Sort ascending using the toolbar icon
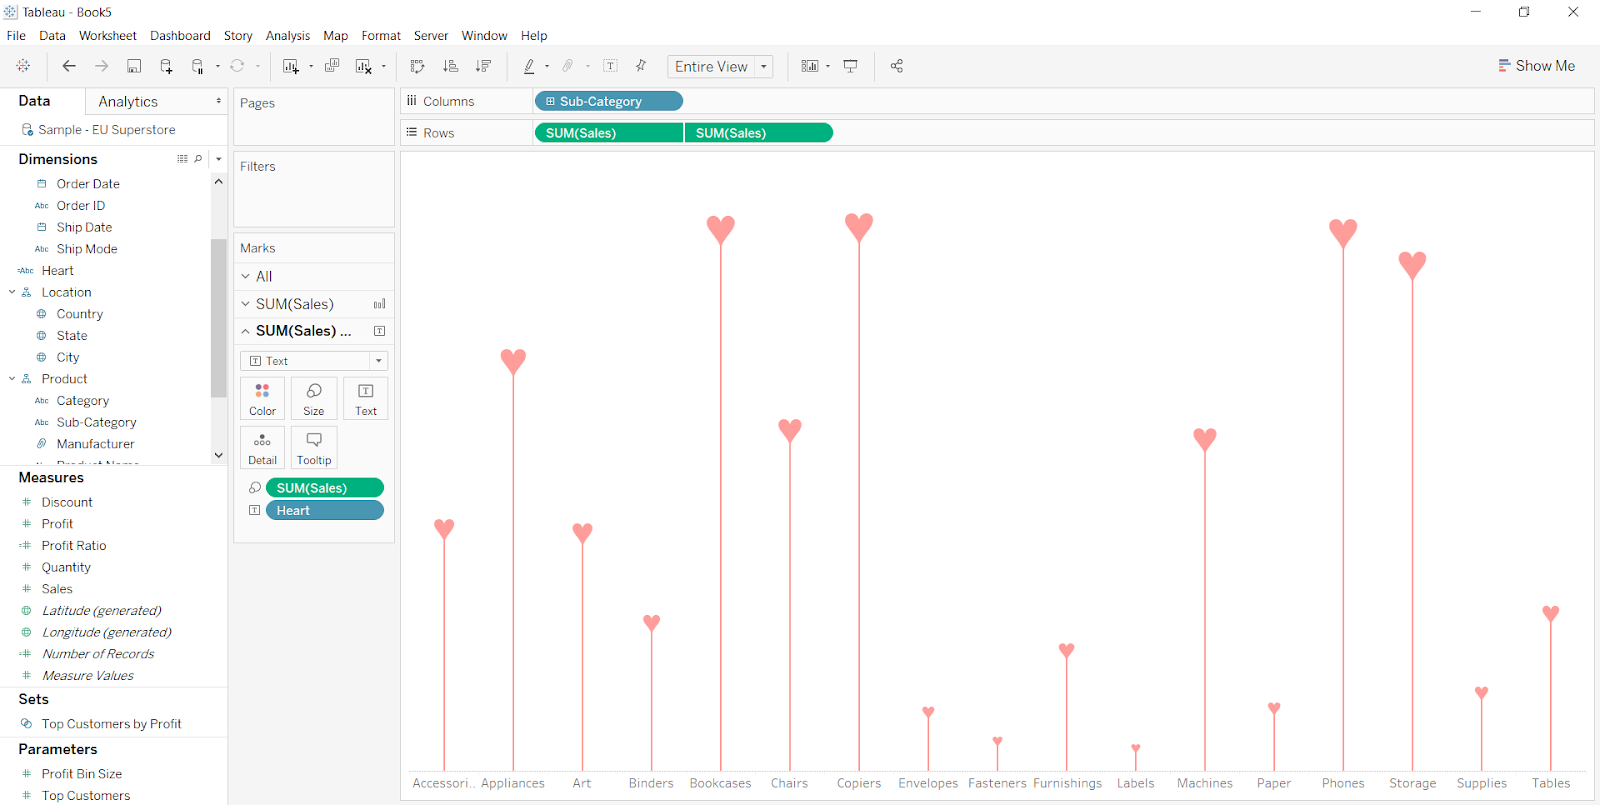 451,66
